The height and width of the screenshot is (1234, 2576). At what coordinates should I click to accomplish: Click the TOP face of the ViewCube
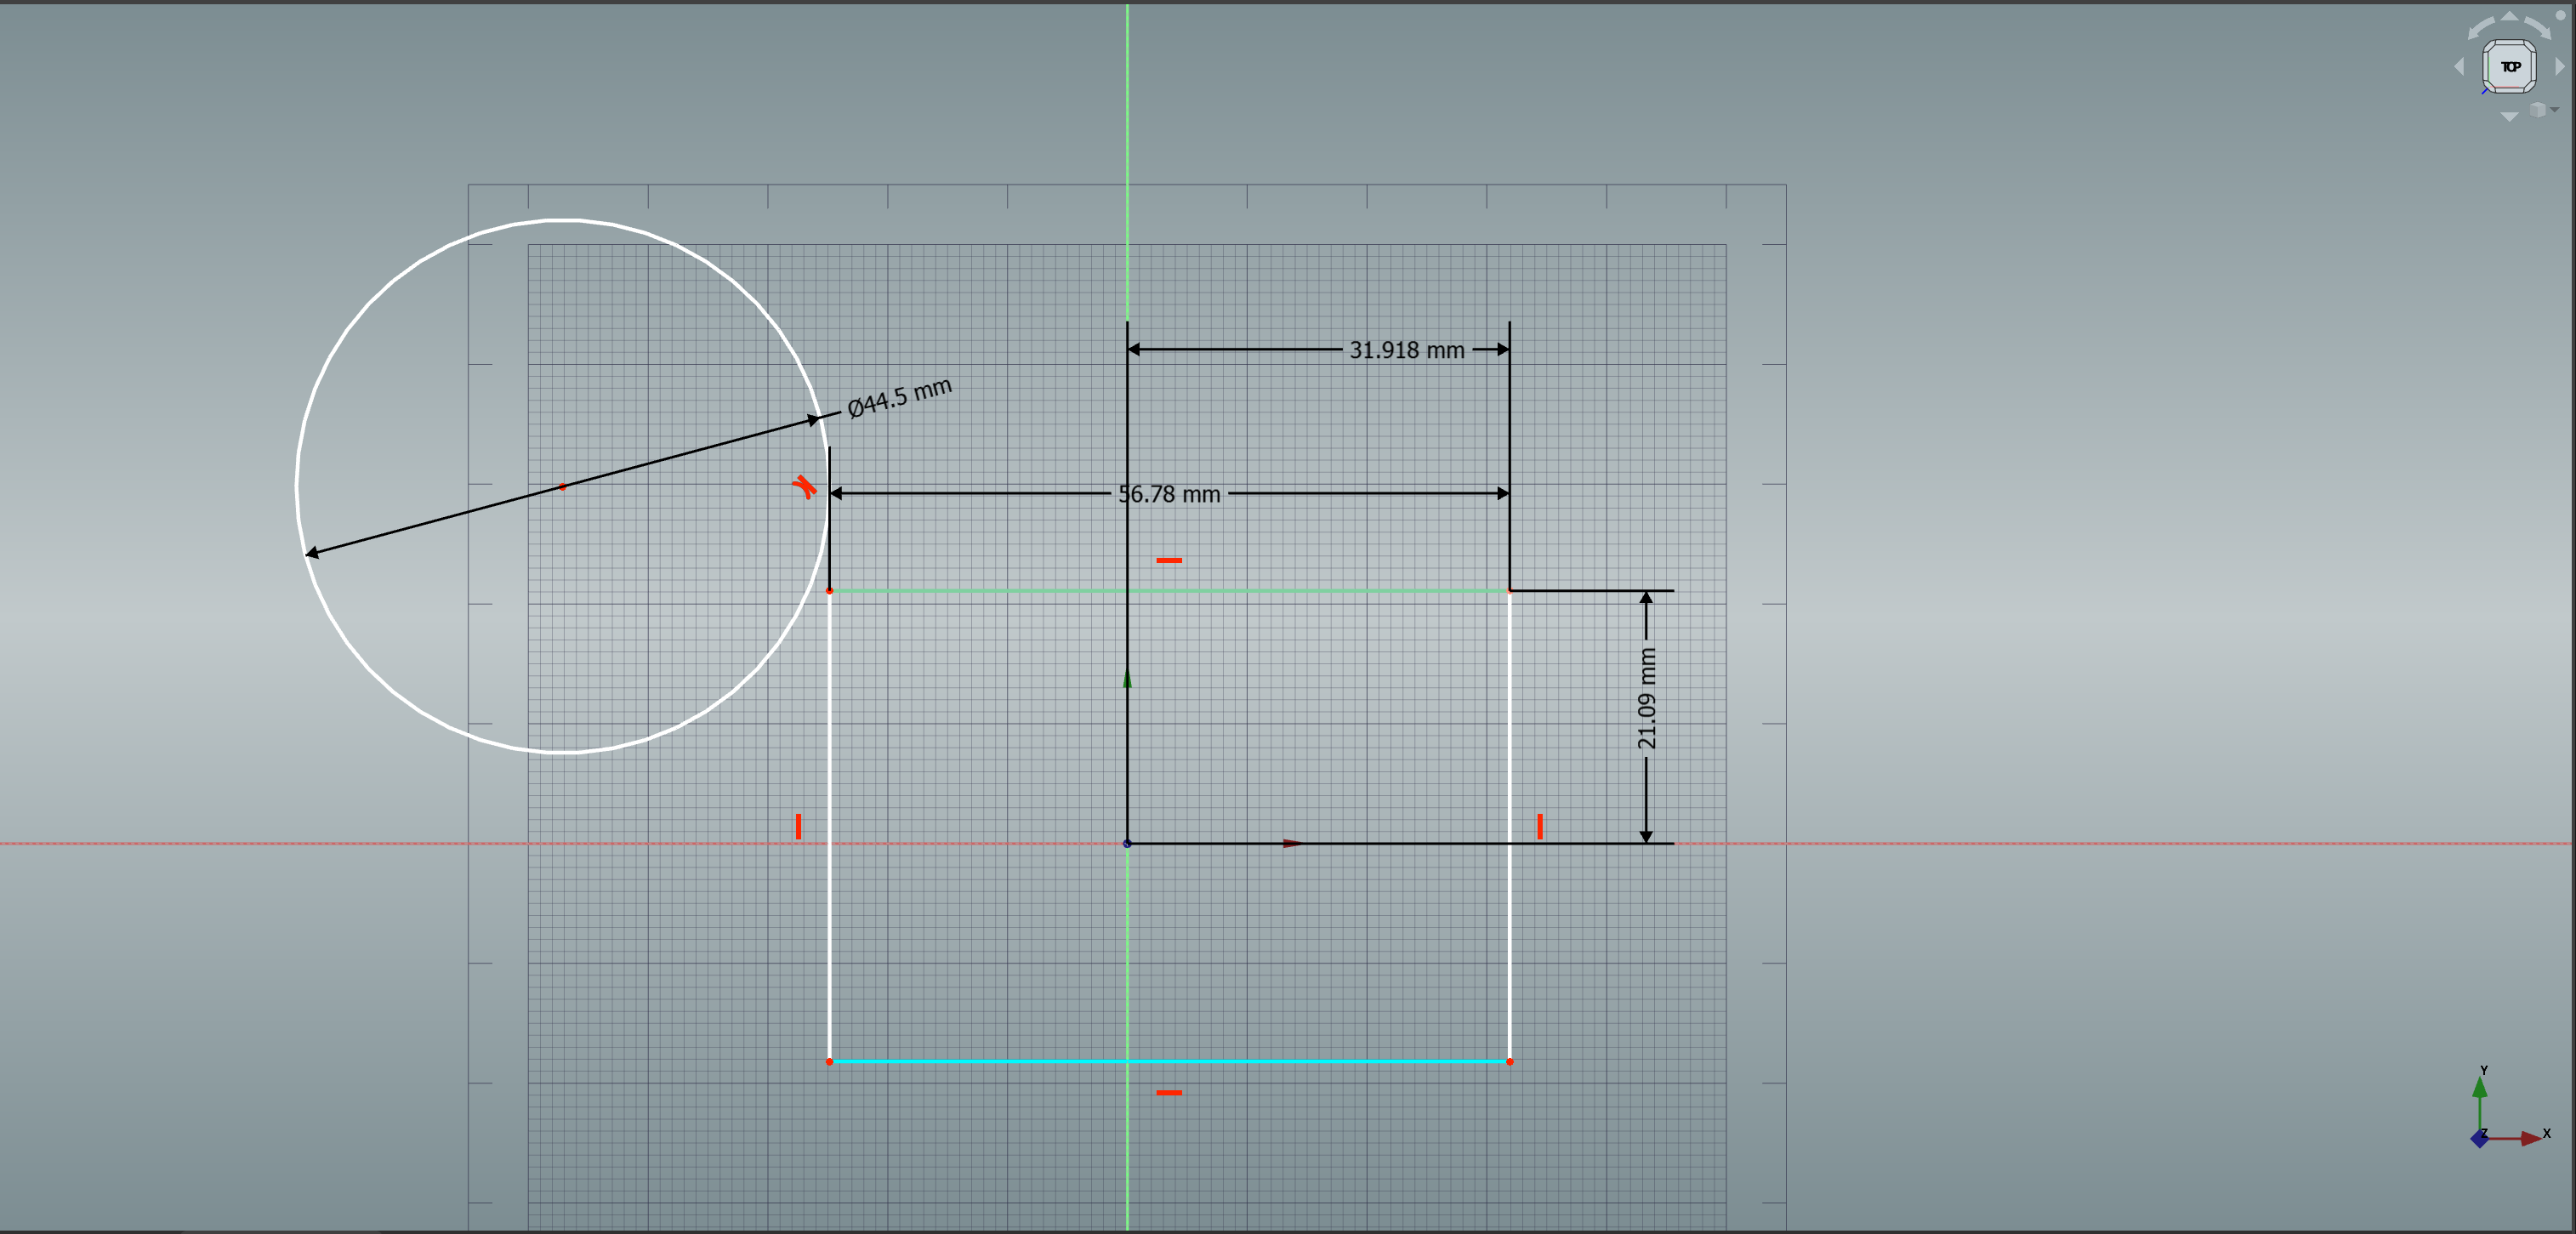pos(2510,67)
